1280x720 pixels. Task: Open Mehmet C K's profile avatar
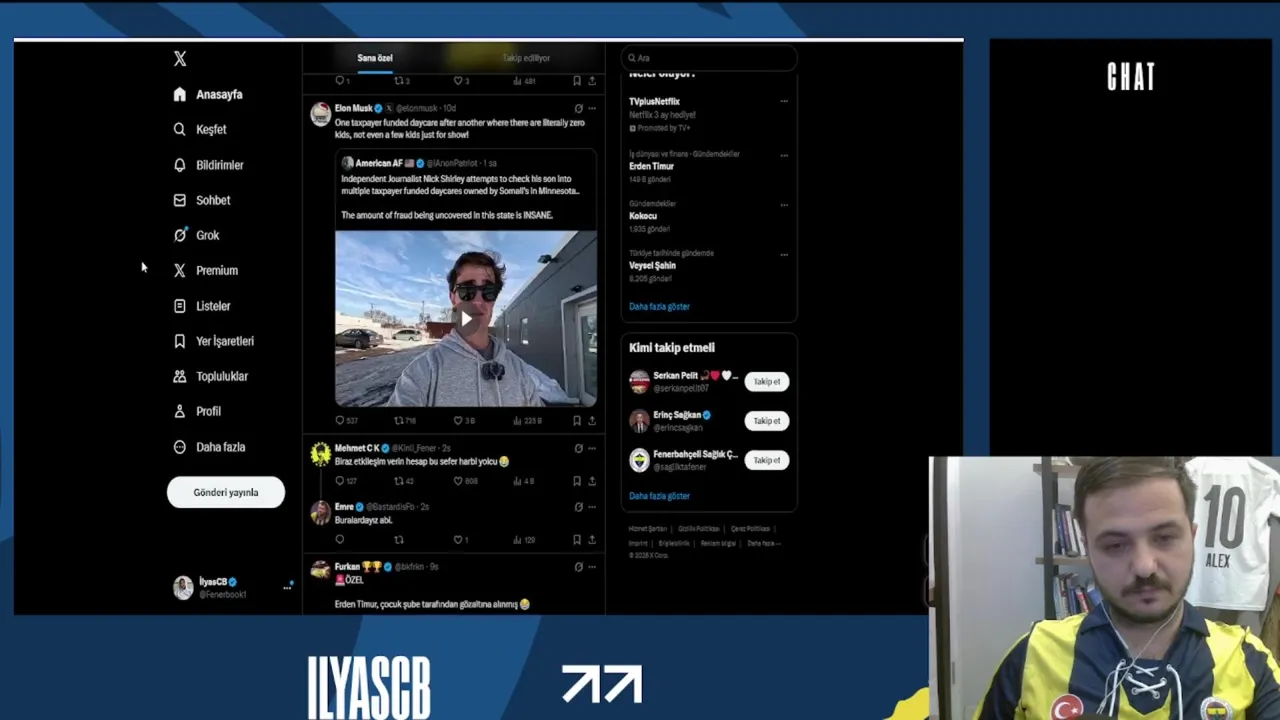coord(320,454)
